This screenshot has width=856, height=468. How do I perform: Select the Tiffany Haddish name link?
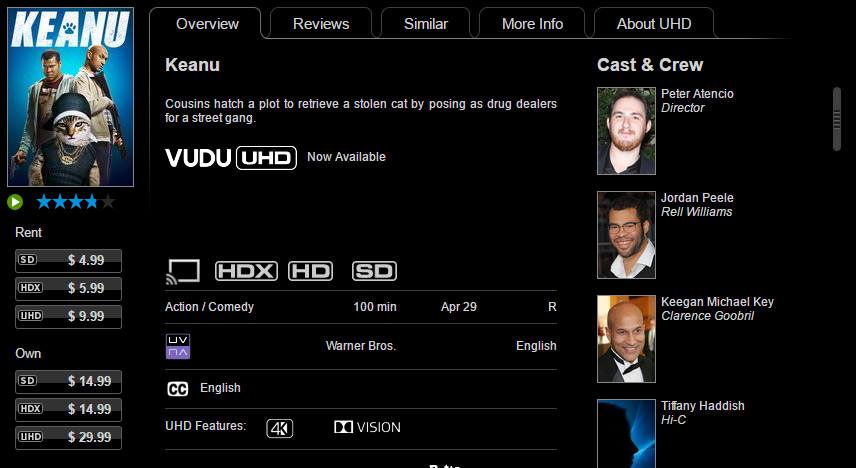[x=703, y=406]
